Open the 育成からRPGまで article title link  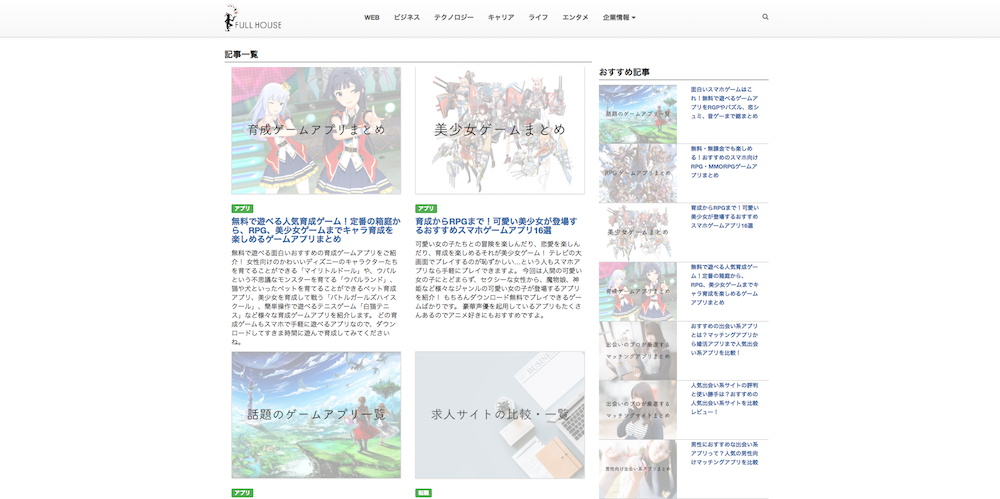click(497, 226)
